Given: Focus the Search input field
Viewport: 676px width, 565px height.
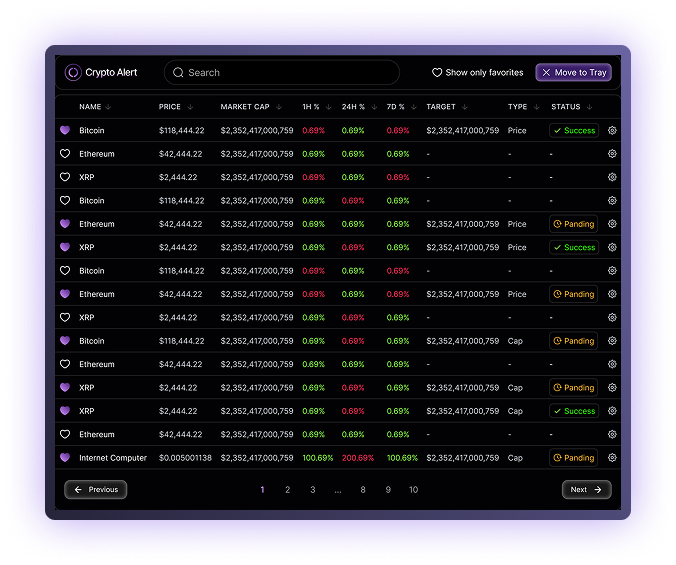Looking at the screenshot, I should point(285,72).
